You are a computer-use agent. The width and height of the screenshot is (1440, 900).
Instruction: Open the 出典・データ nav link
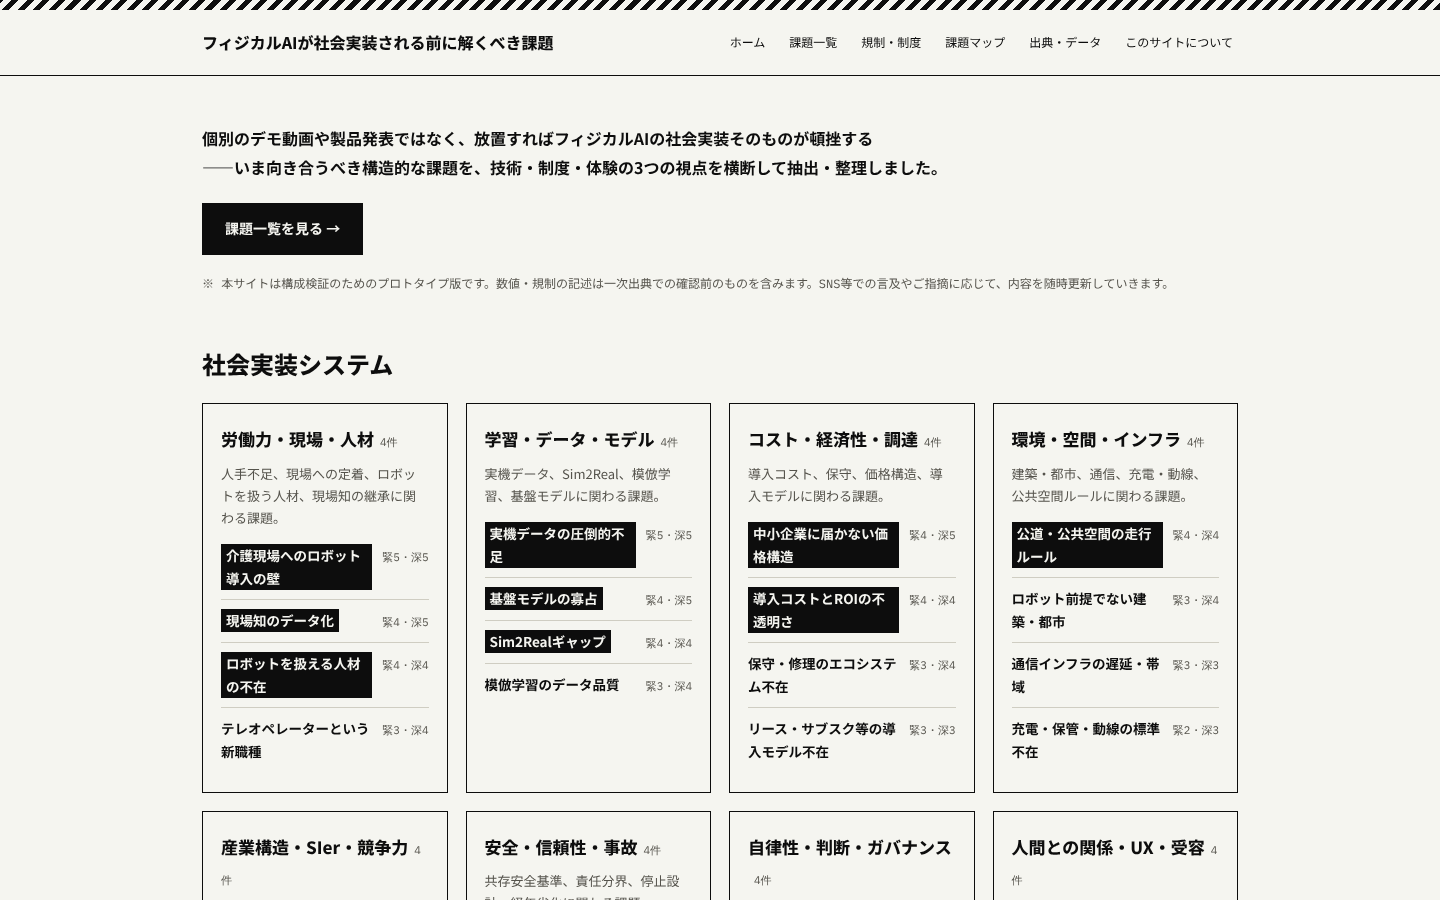(x=1065, y=42)
